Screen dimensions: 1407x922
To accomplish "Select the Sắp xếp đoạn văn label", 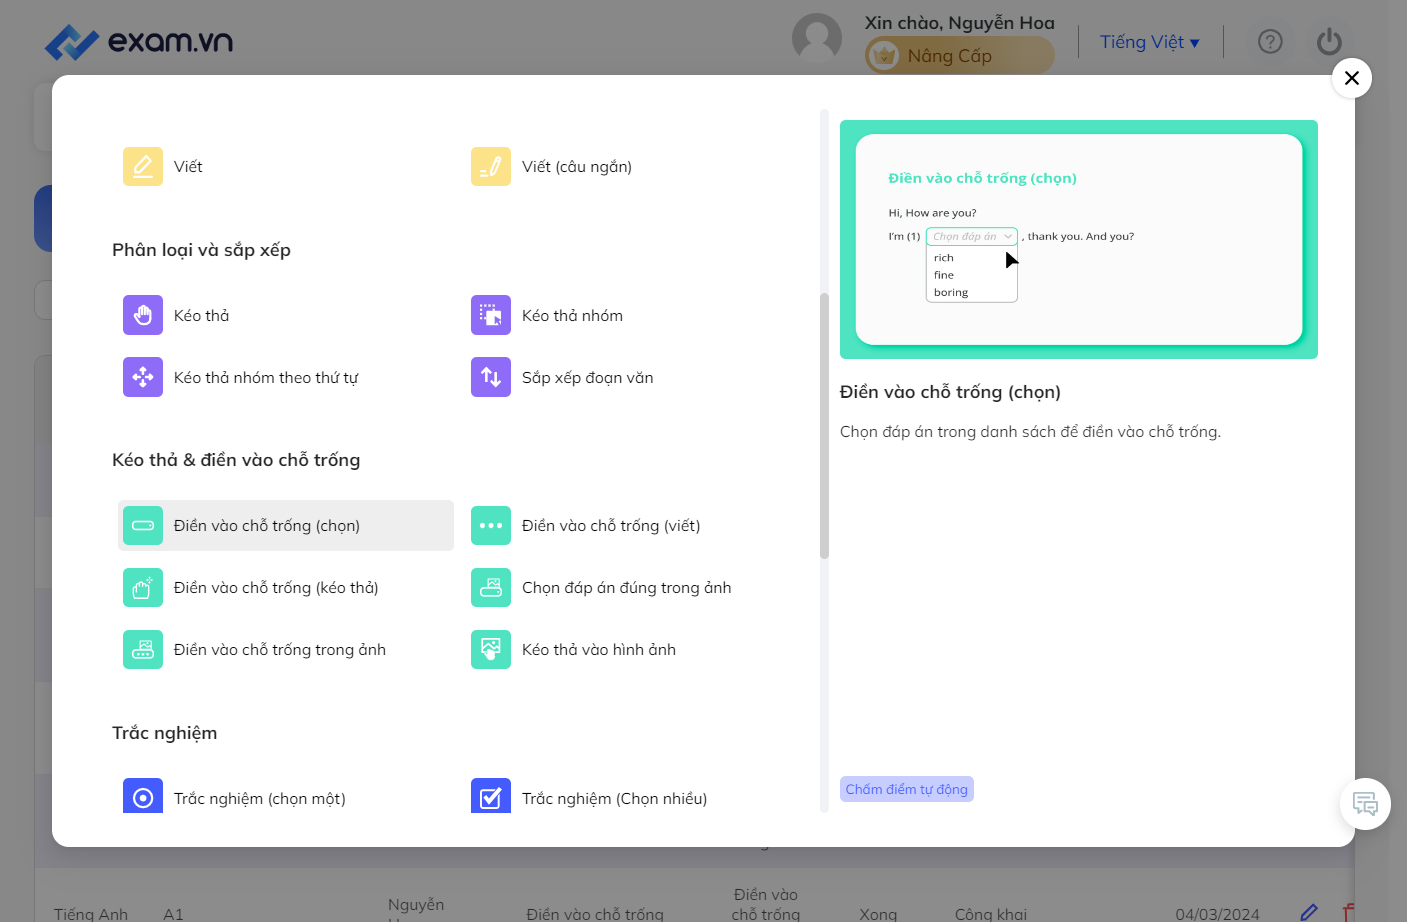I will (x=588, y=378).
